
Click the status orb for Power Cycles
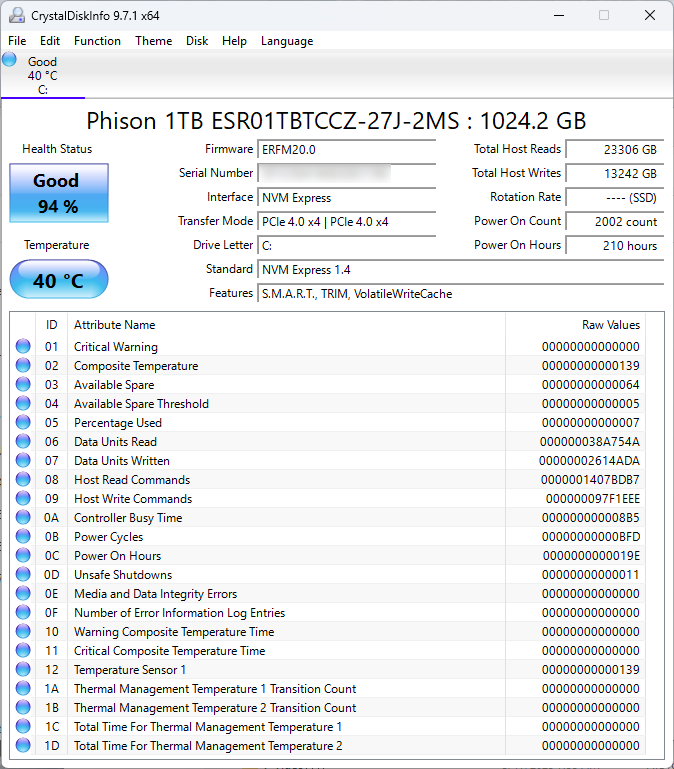click(x=23, y=537)
